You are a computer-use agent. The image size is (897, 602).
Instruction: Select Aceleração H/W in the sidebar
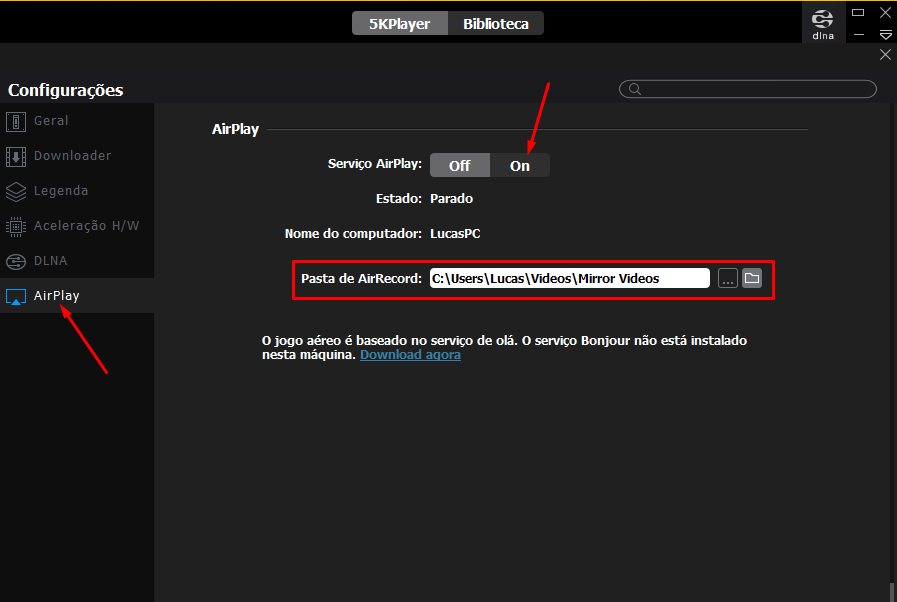[x=86, y=226]
